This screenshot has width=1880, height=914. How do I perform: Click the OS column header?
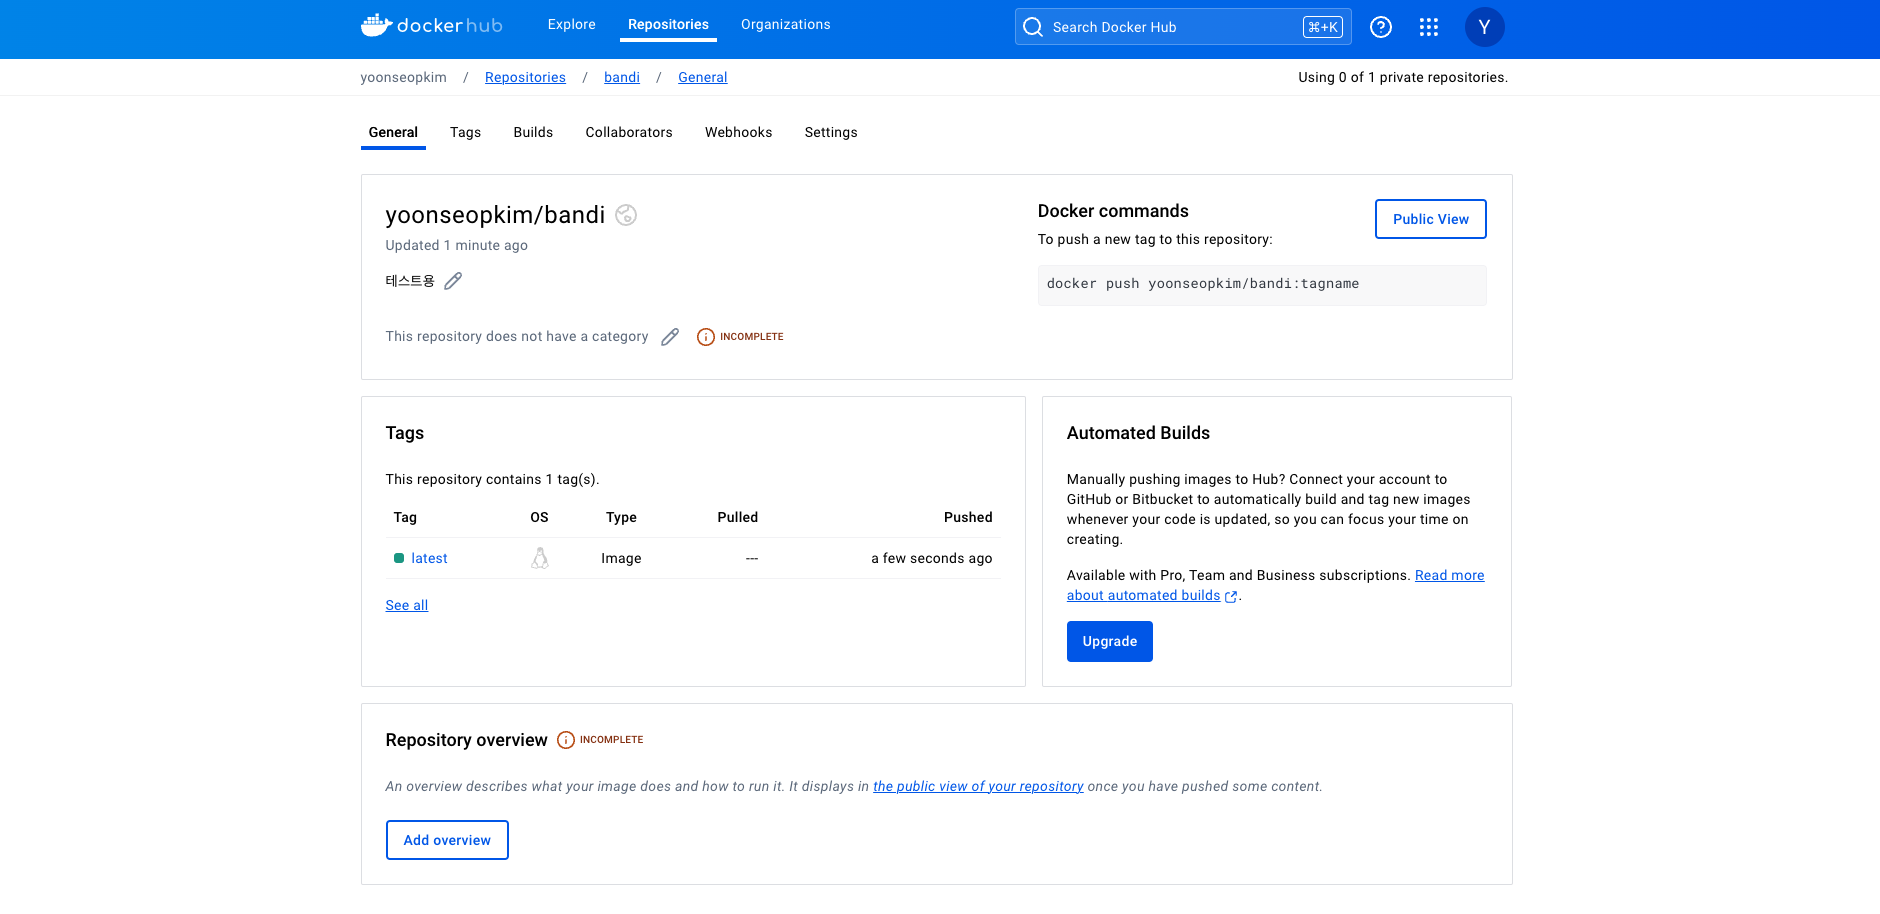click(x=539, y=517)
